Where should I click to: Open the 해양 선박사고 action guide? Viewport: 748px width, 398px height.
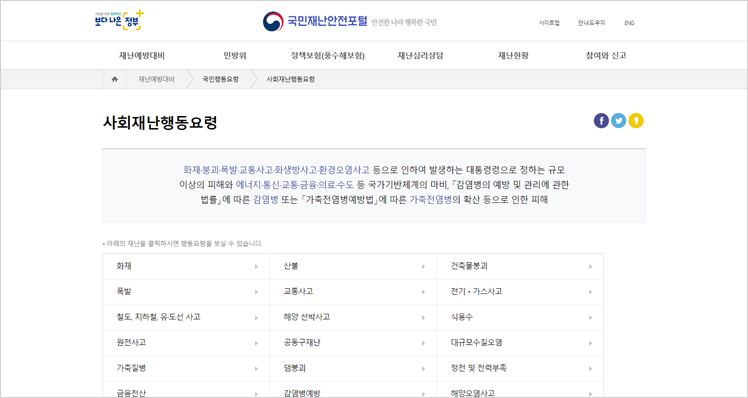tap(353, 317)
